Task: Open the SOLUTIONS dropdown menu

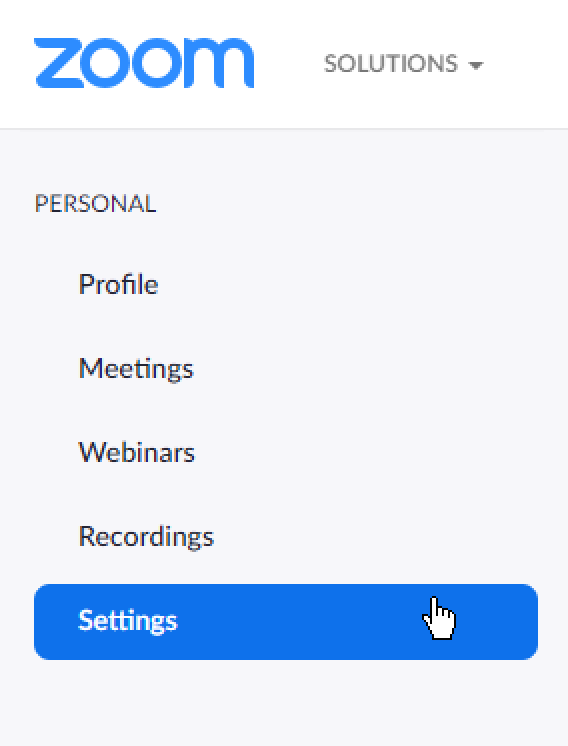Action: (x=403, y=64)
